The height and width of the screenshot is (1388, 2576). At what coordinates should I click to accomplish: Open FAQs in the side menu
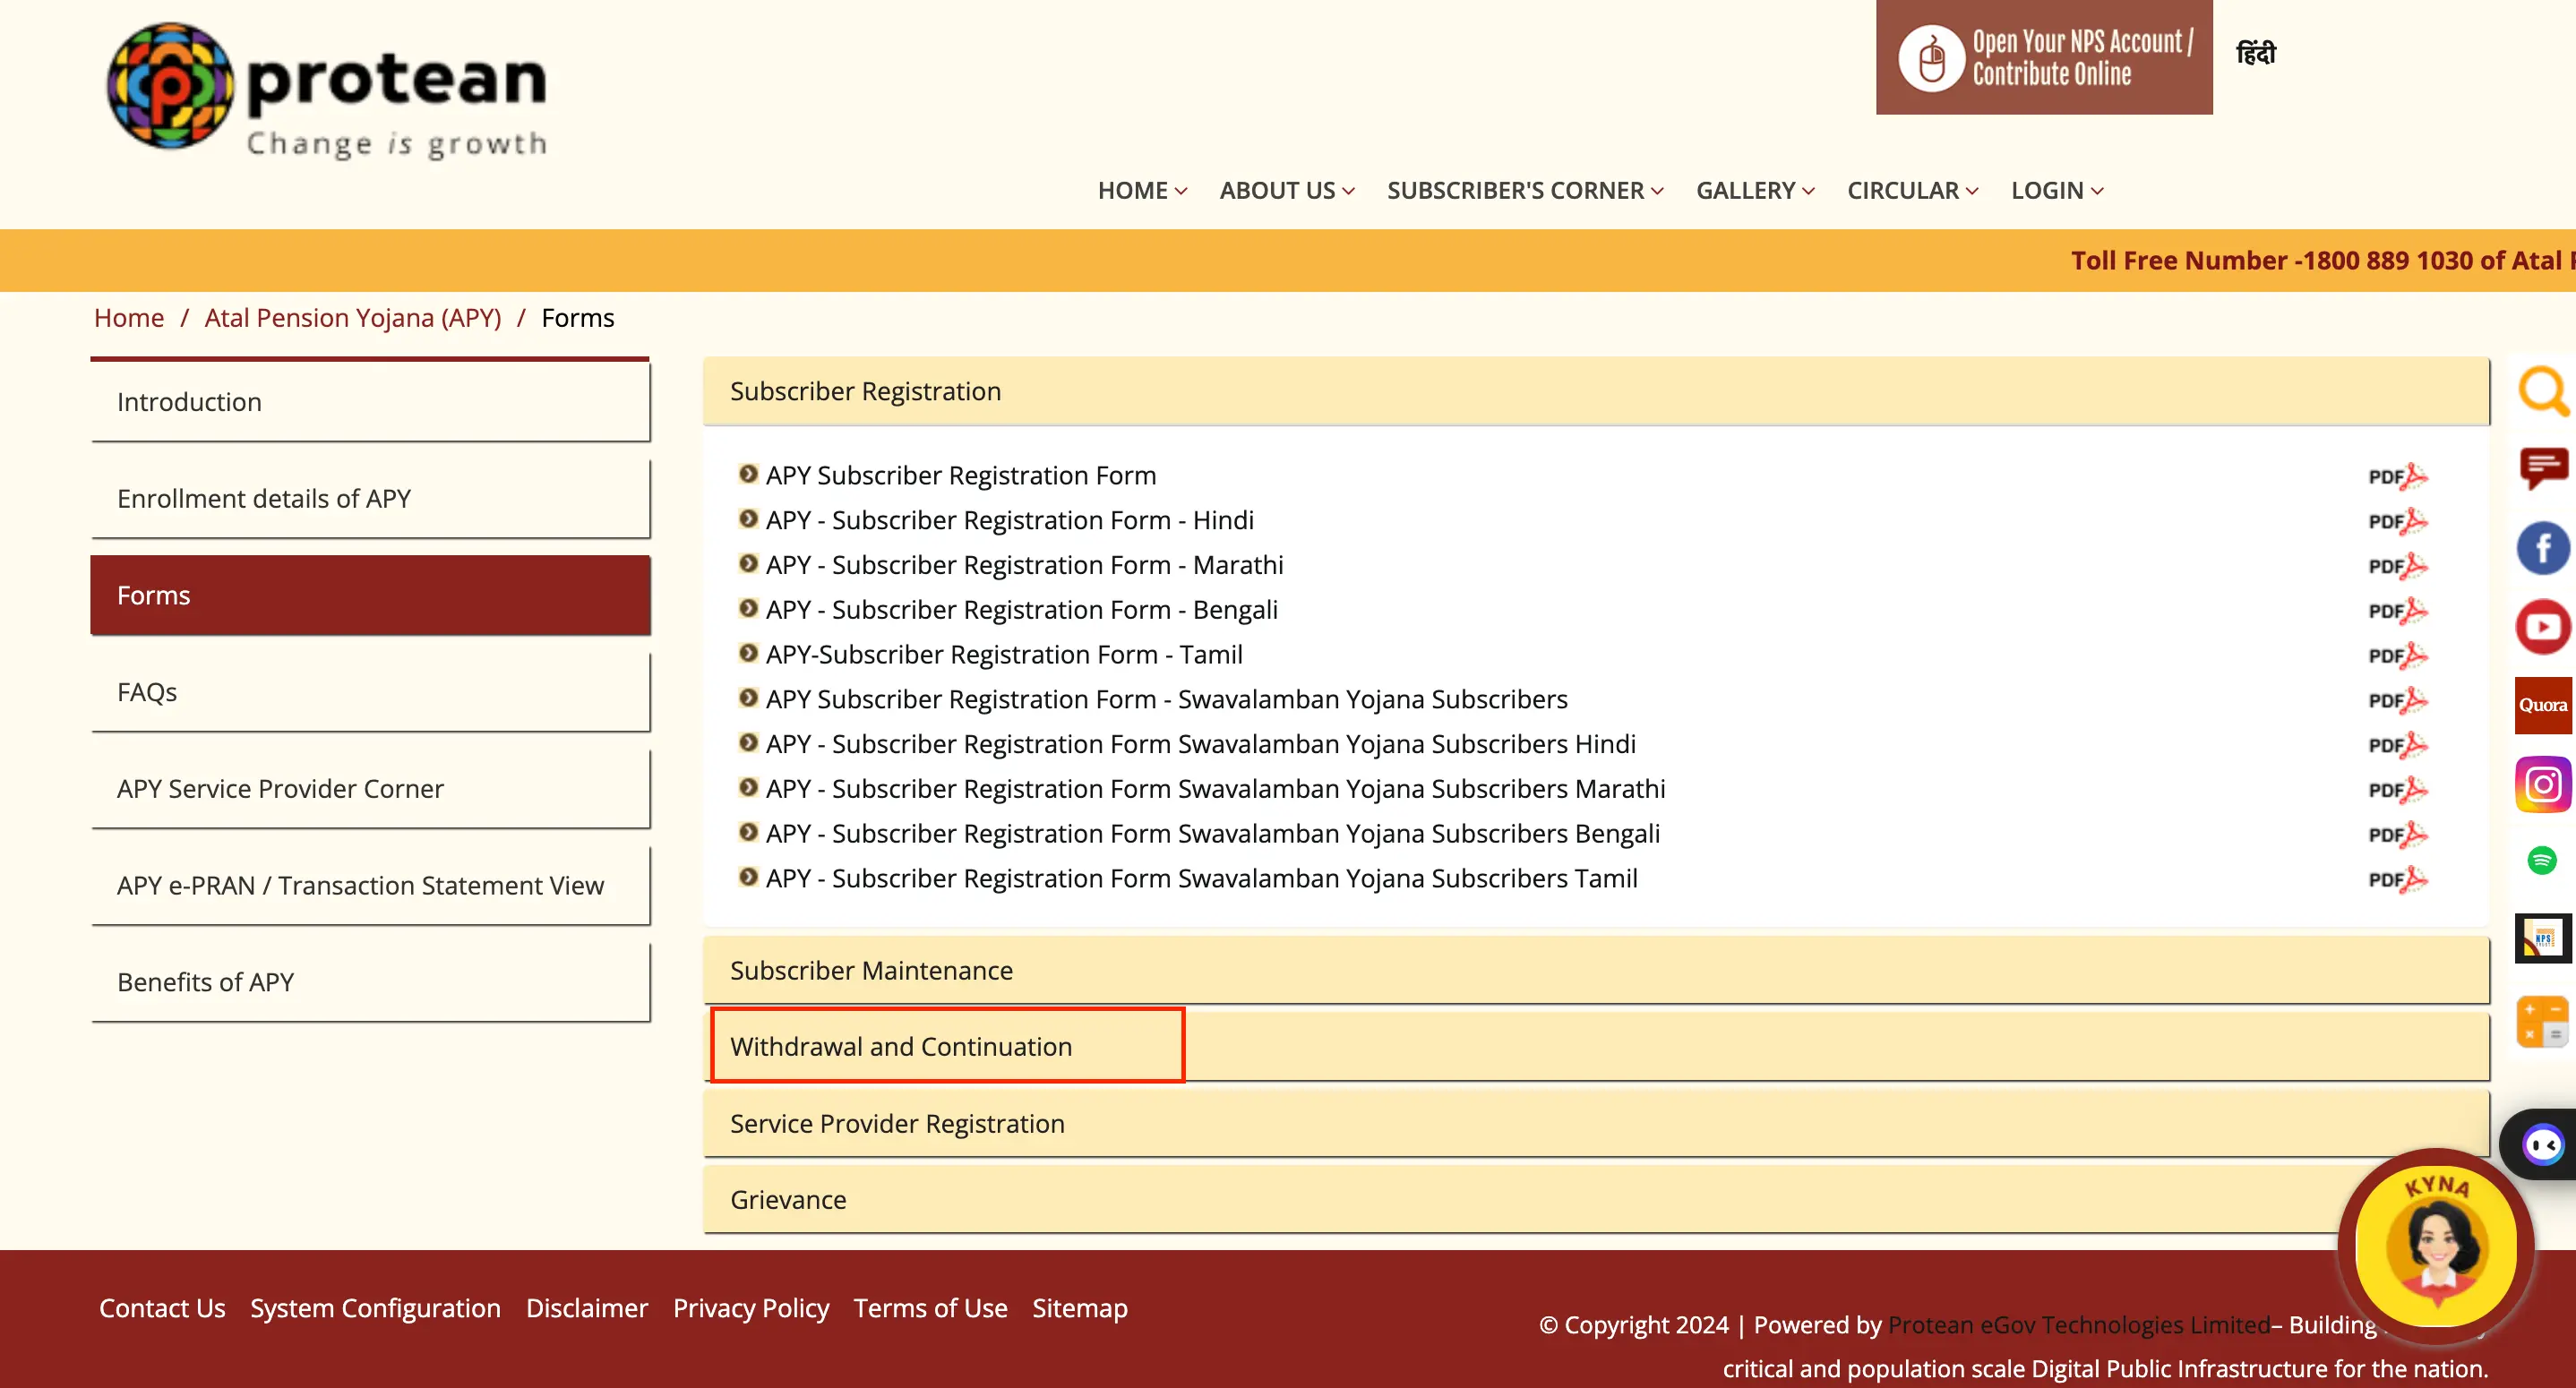pyautogui.click(x=370, y=692)
